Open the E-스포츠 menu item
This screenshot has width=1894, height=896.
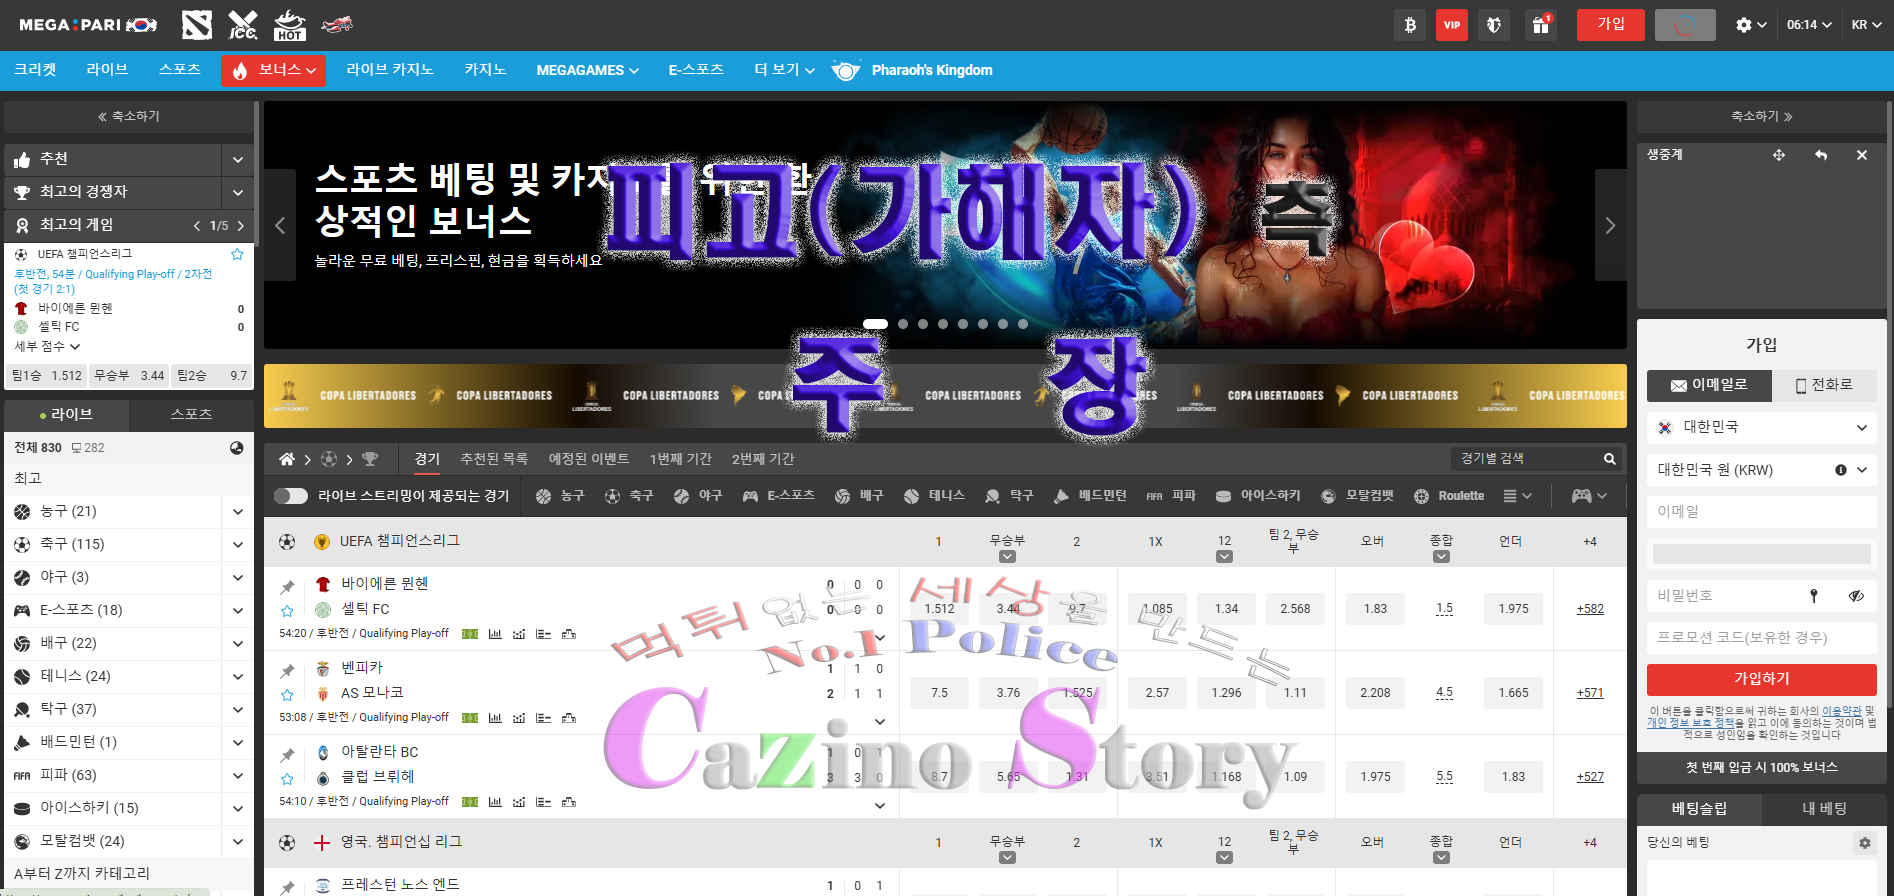pos(696,69)
